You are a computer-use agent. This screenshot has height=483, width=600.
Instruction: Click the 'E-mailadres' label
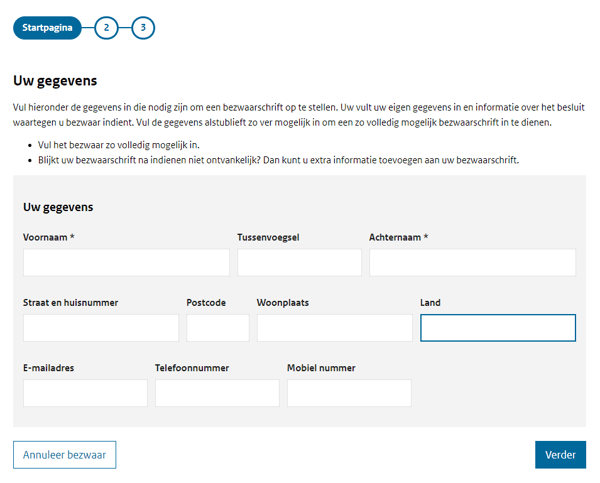(49, 368)
